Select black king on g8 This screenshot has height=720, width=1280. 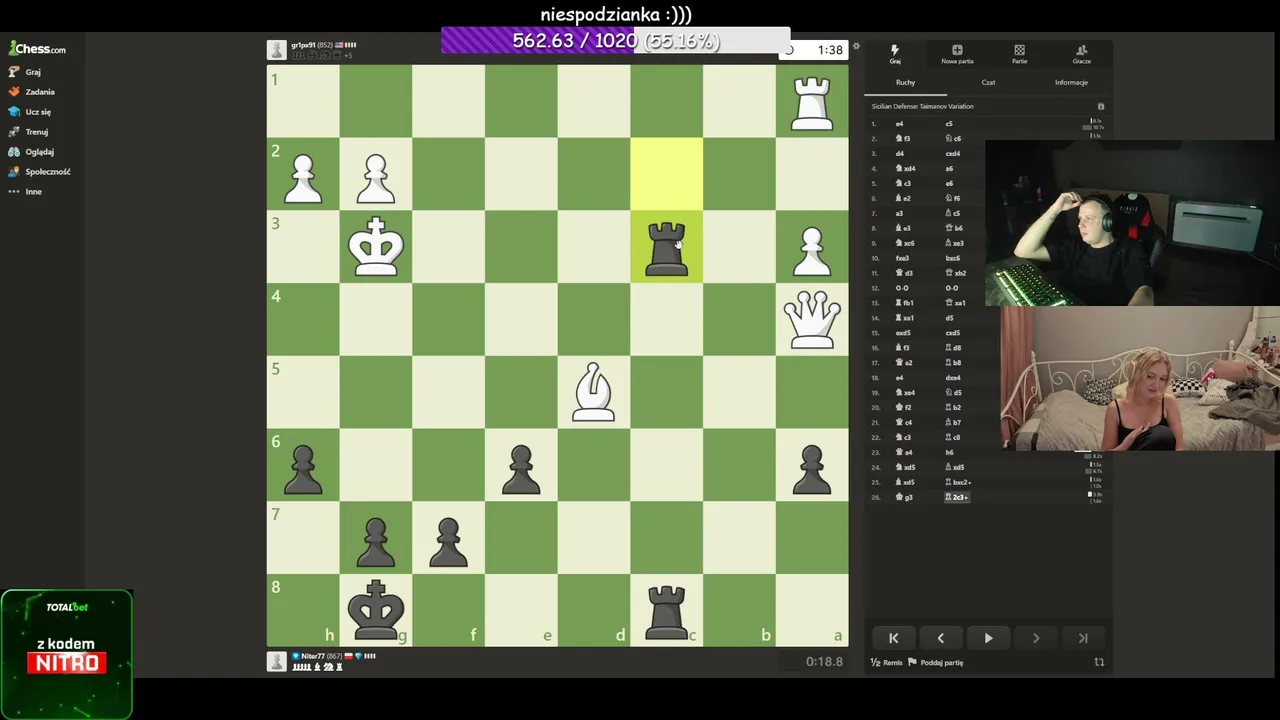pyautogui.click(x=376, y=610)
